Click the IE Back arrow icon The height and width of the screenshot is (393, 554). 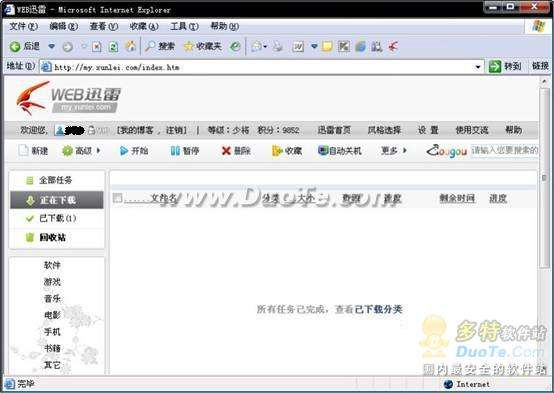[15, 46]
